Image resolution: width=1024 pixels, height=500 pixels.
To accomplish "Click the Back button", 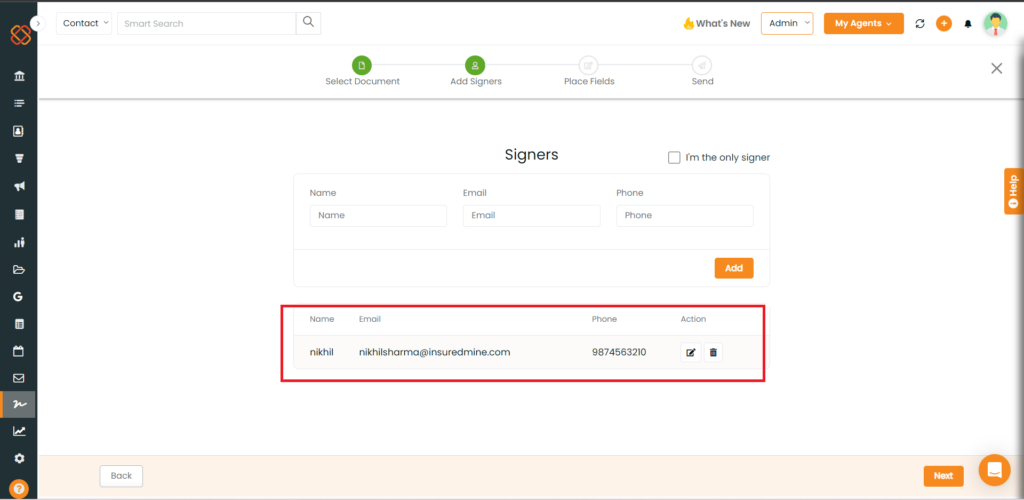I will coord(121,476).
